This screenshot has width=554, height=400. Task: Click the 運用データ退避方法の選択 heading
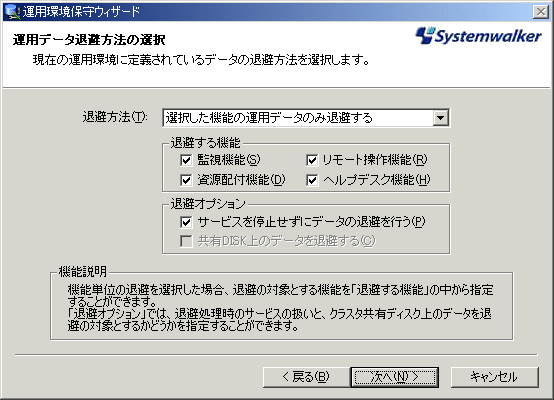point(89,40)
